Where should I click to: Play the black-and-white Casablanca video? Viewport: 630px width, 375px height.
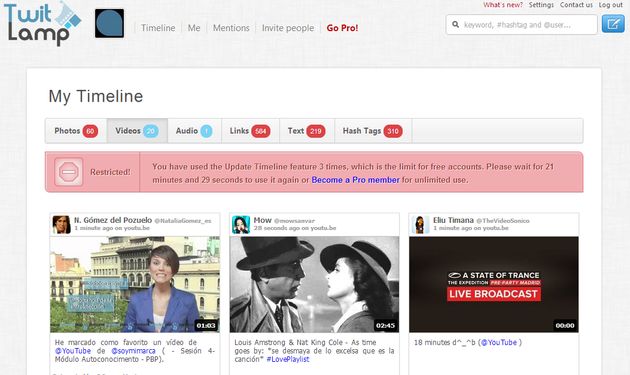click(314, 284)
